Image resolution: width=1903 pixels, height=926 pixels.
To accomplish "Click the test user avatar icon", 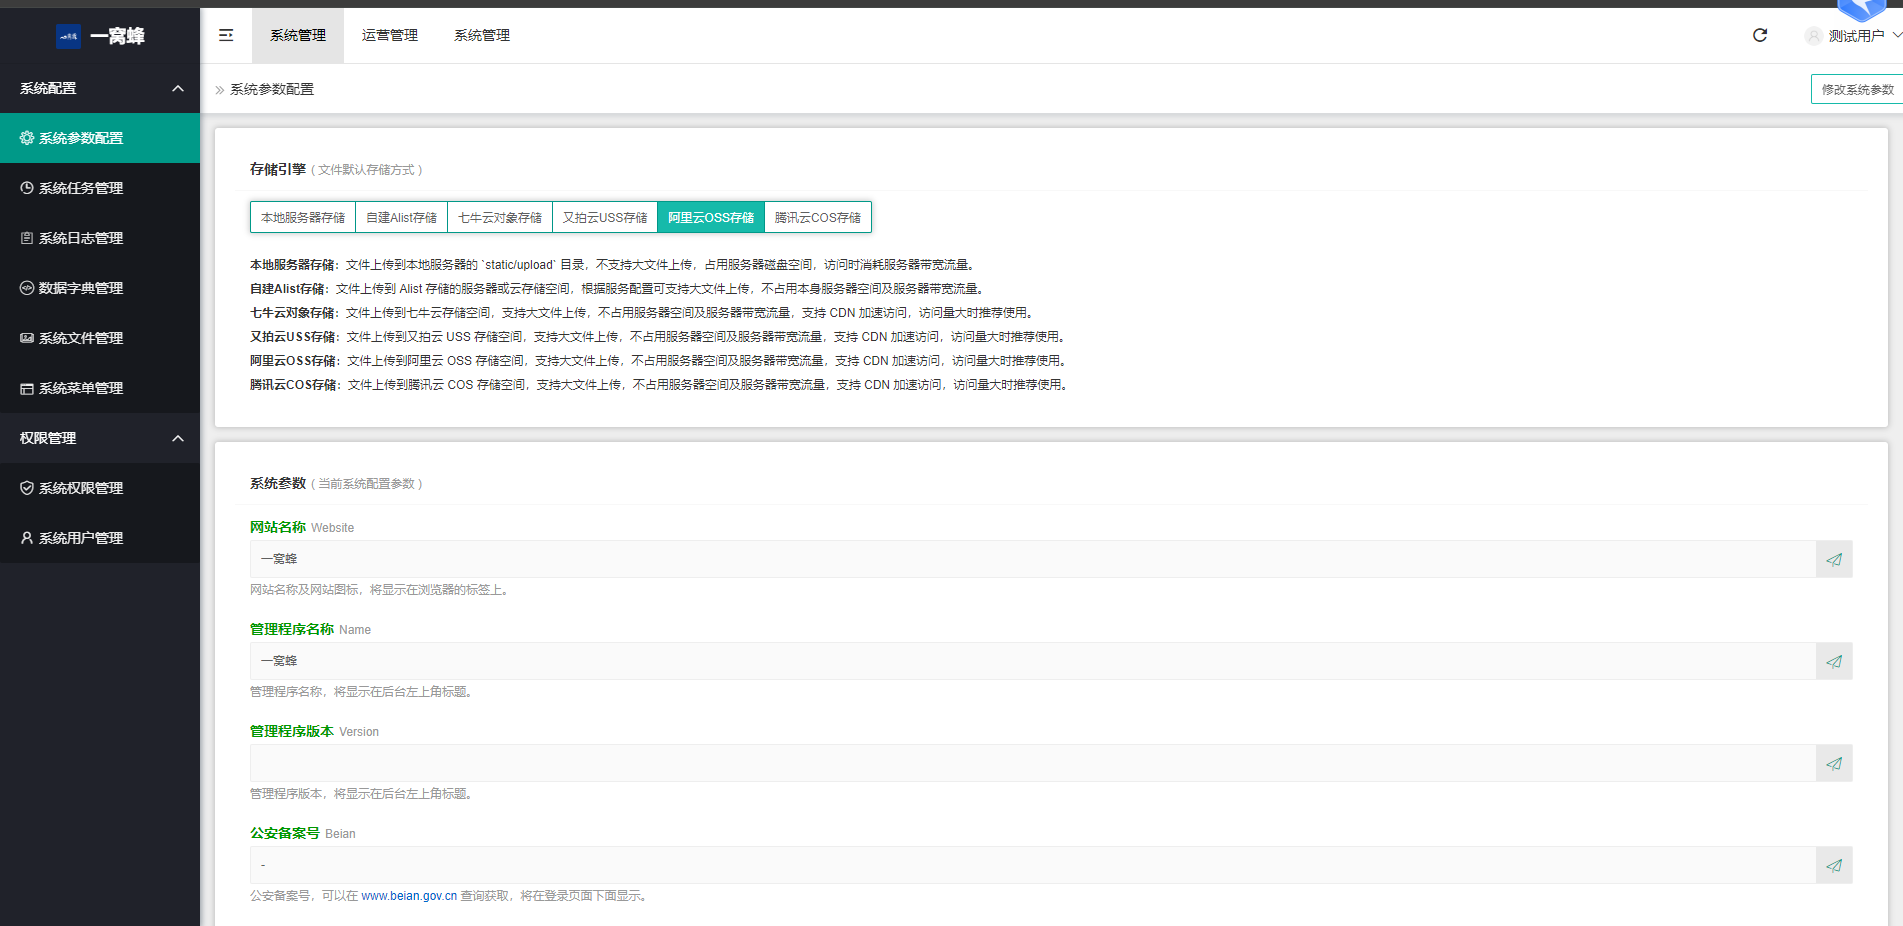I will point(1813,36).
